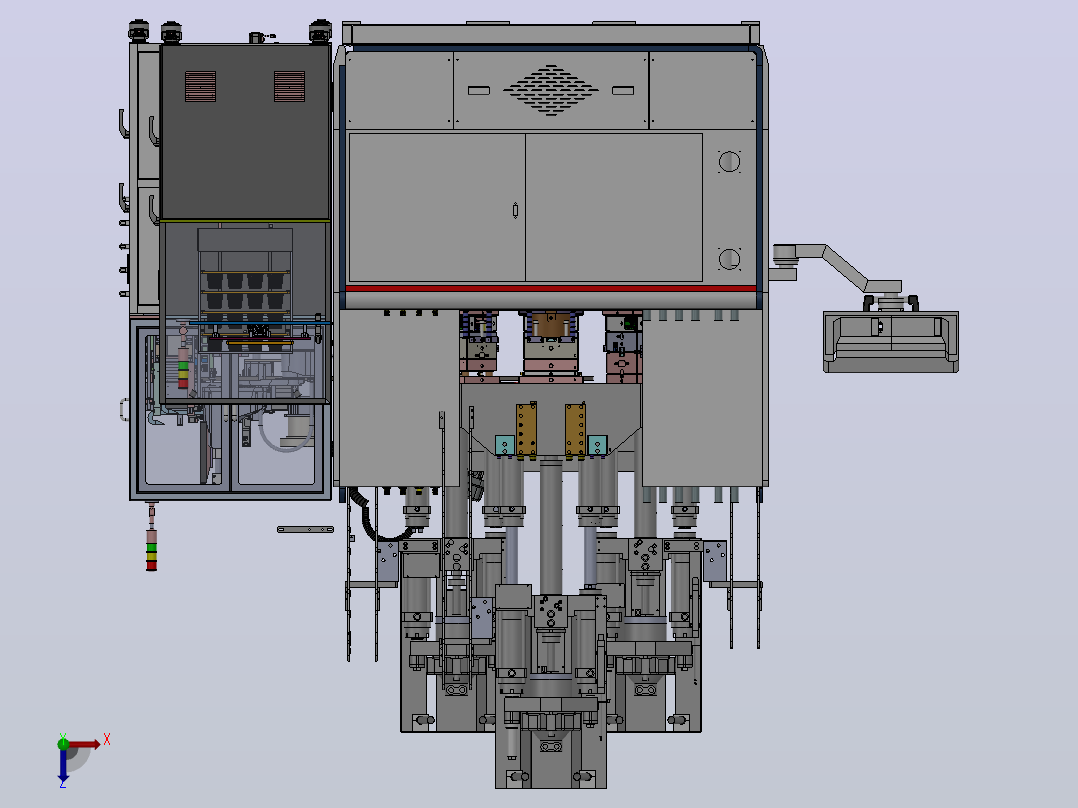Select the lower circular port on the right panel

pyautogui.click(x=729, y=259)
